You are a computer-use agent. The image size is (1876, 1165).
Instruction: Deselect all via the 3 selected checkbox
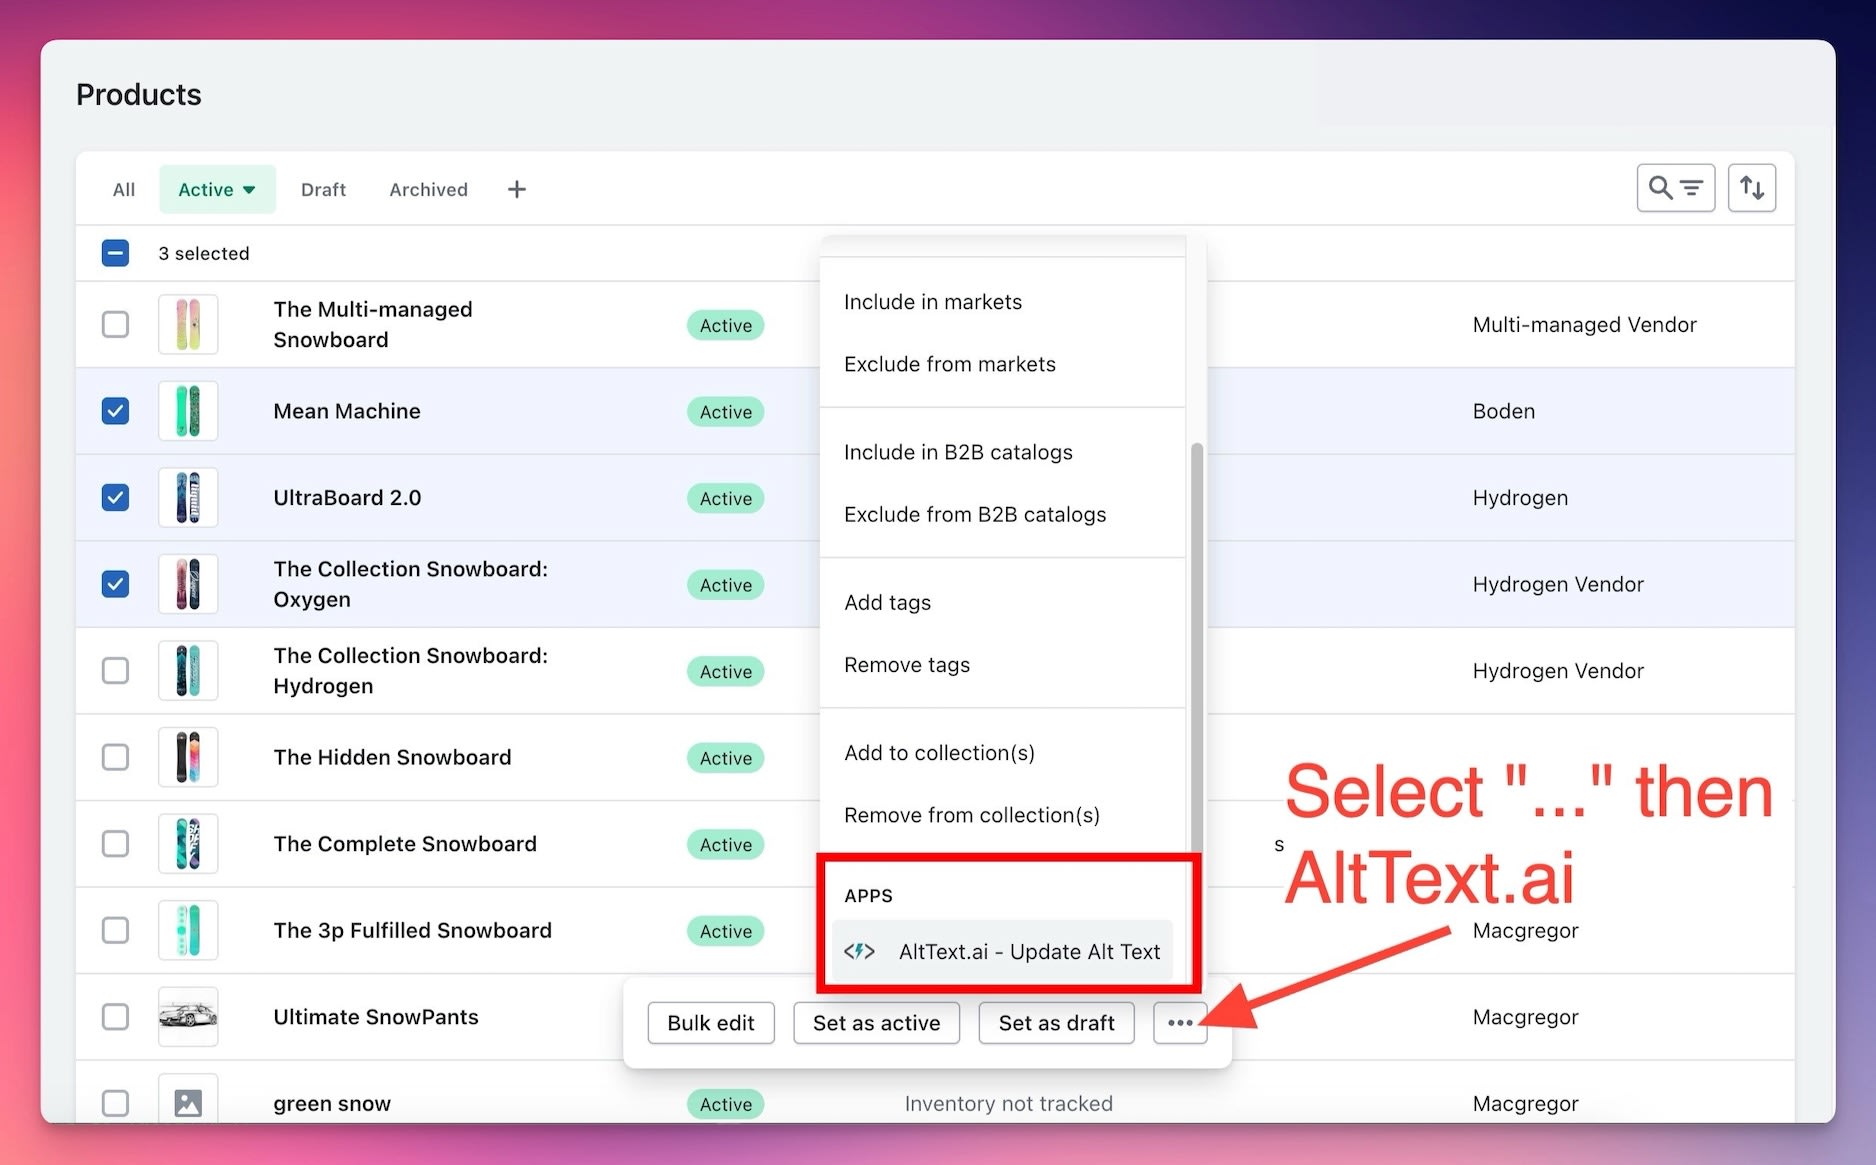tap(115, 253)
